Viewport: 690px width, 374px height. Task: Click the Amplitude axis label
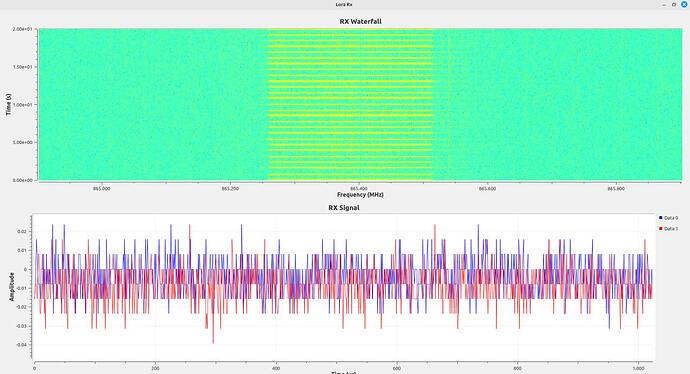(x=12, y=287)
